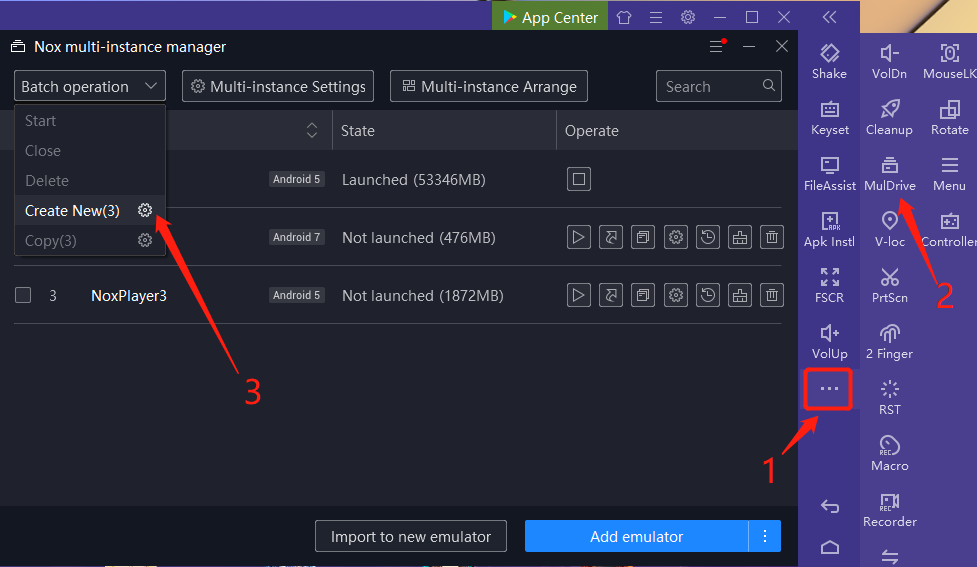Open the Macro recorder tool
The image size is (977, 567).
[x=889, y=446]
